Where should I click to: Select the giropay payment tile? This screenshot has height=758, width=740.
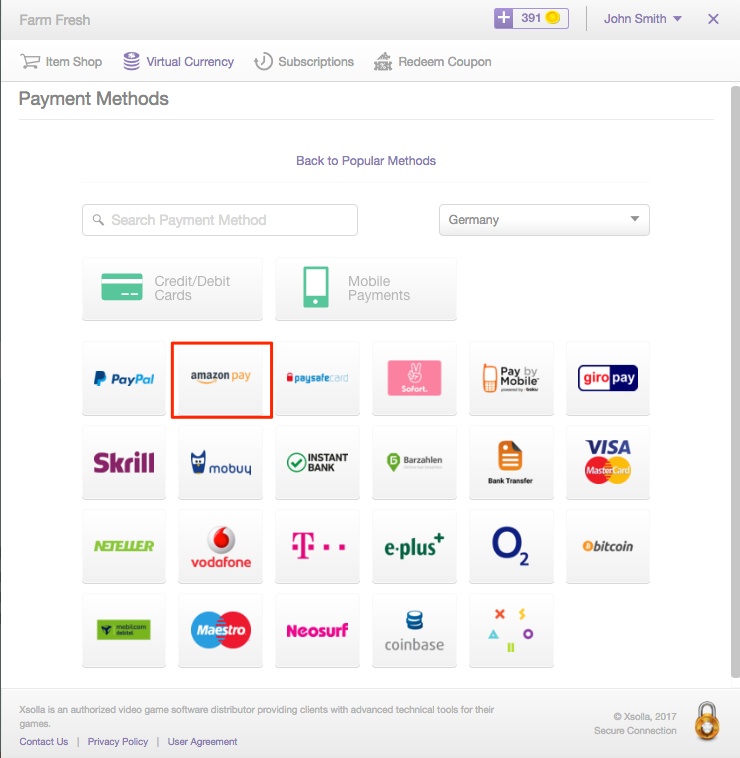pyautogui.click(x=608, y=378)
